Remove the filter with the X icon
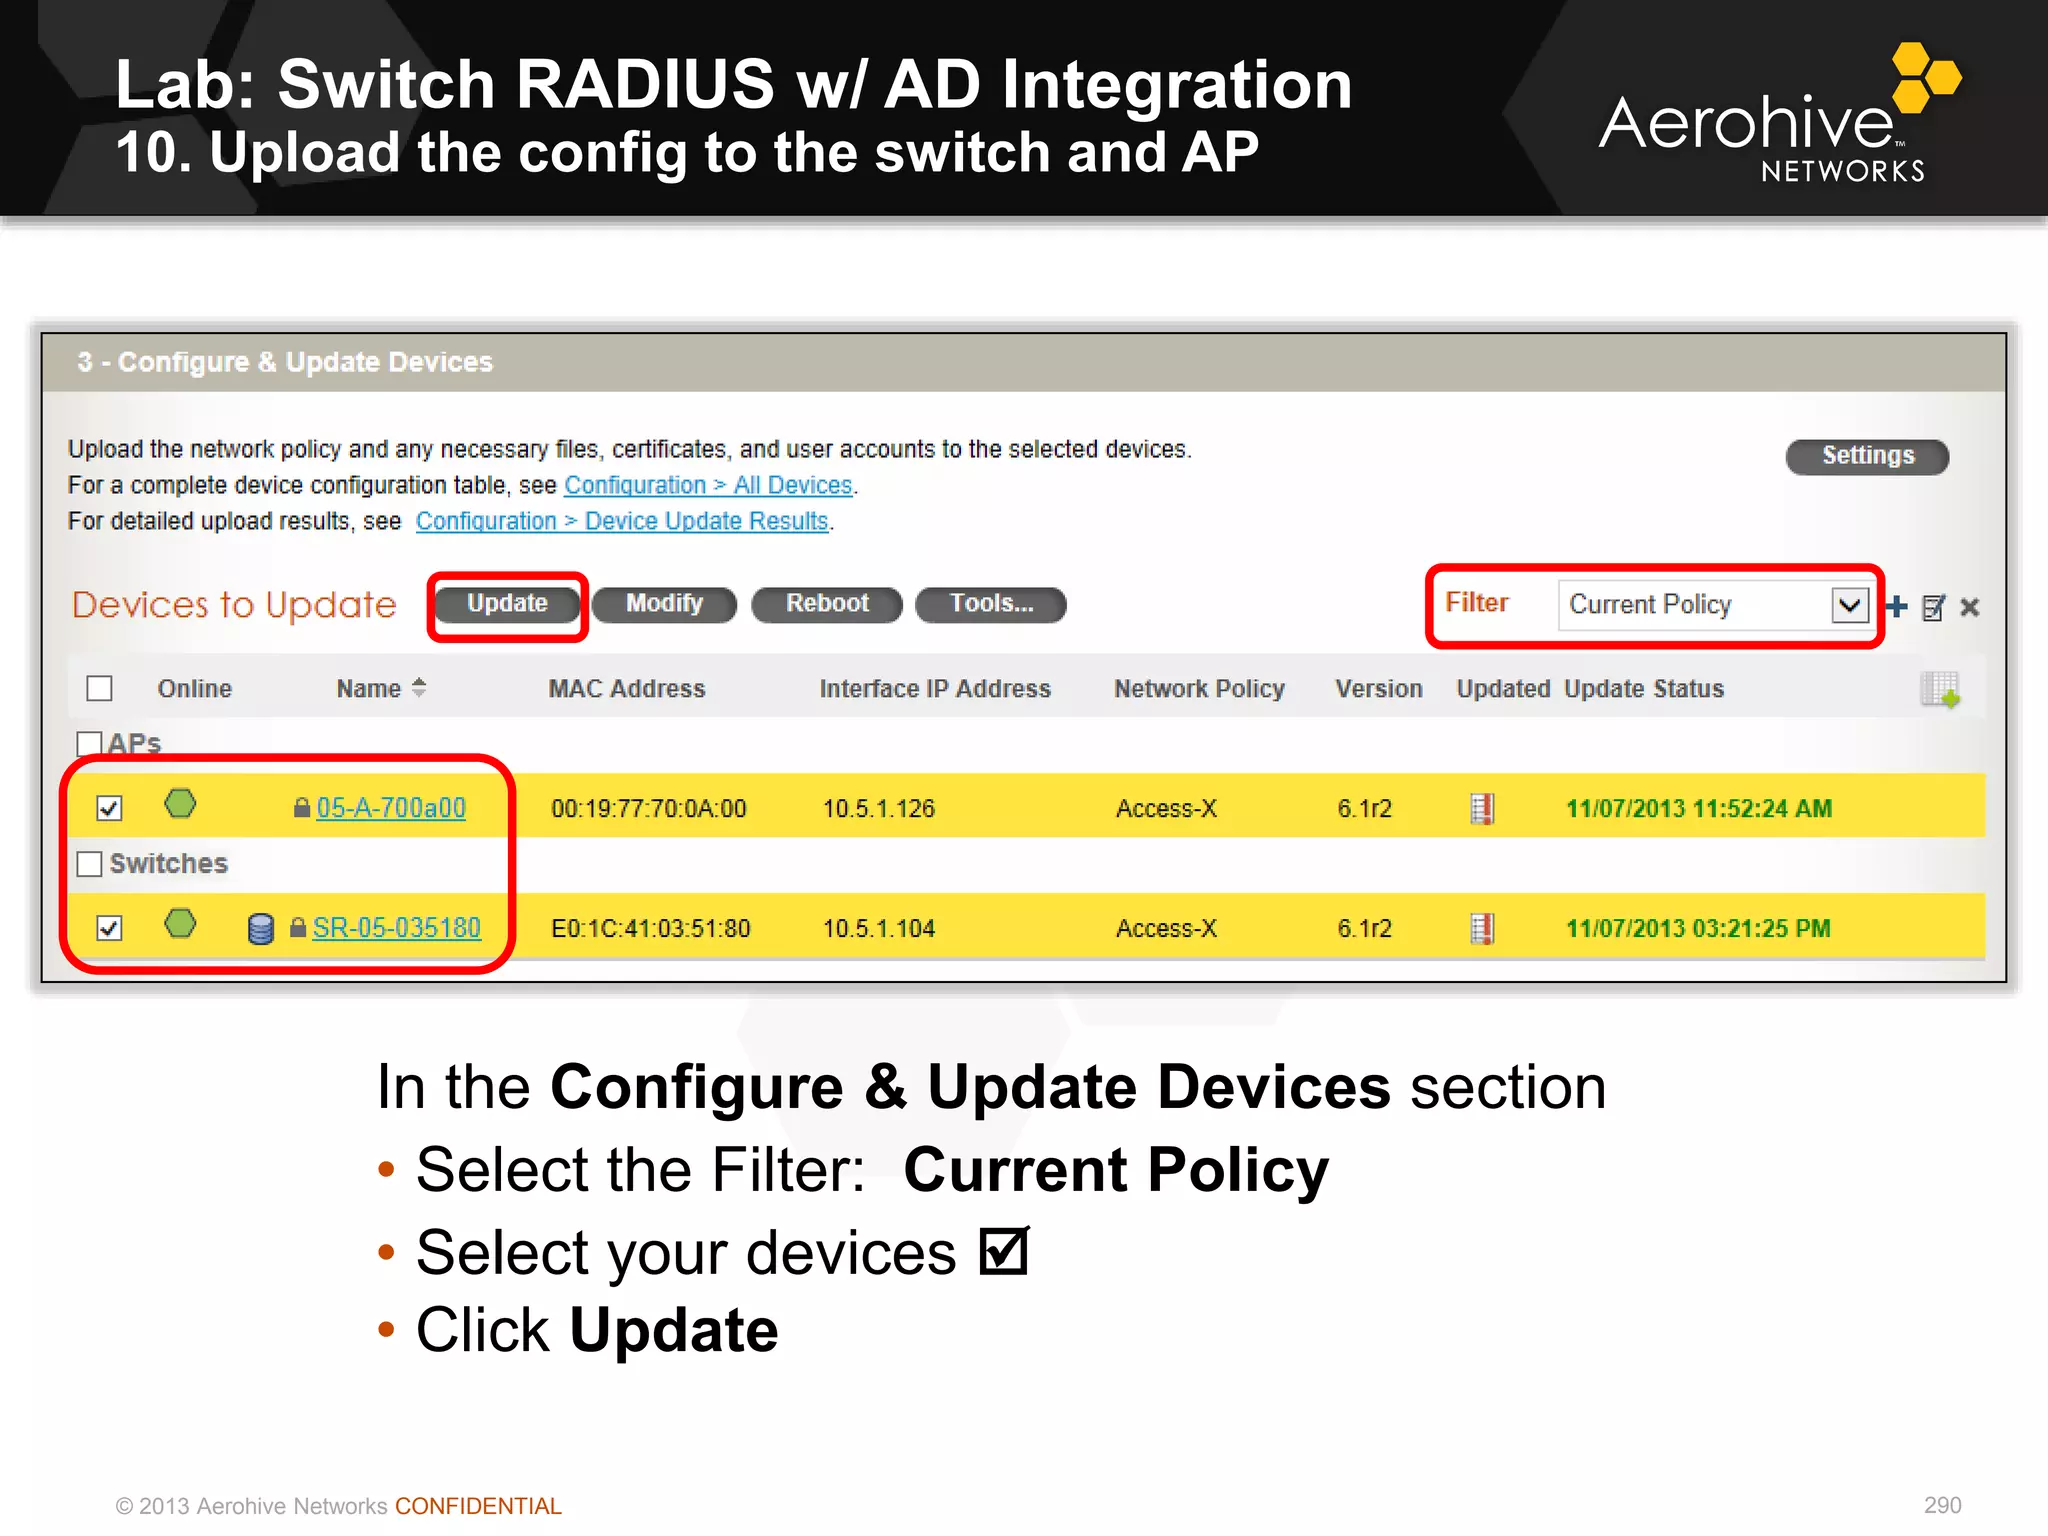The height and width of the screenshot is (1536, 2048). 1970,607
